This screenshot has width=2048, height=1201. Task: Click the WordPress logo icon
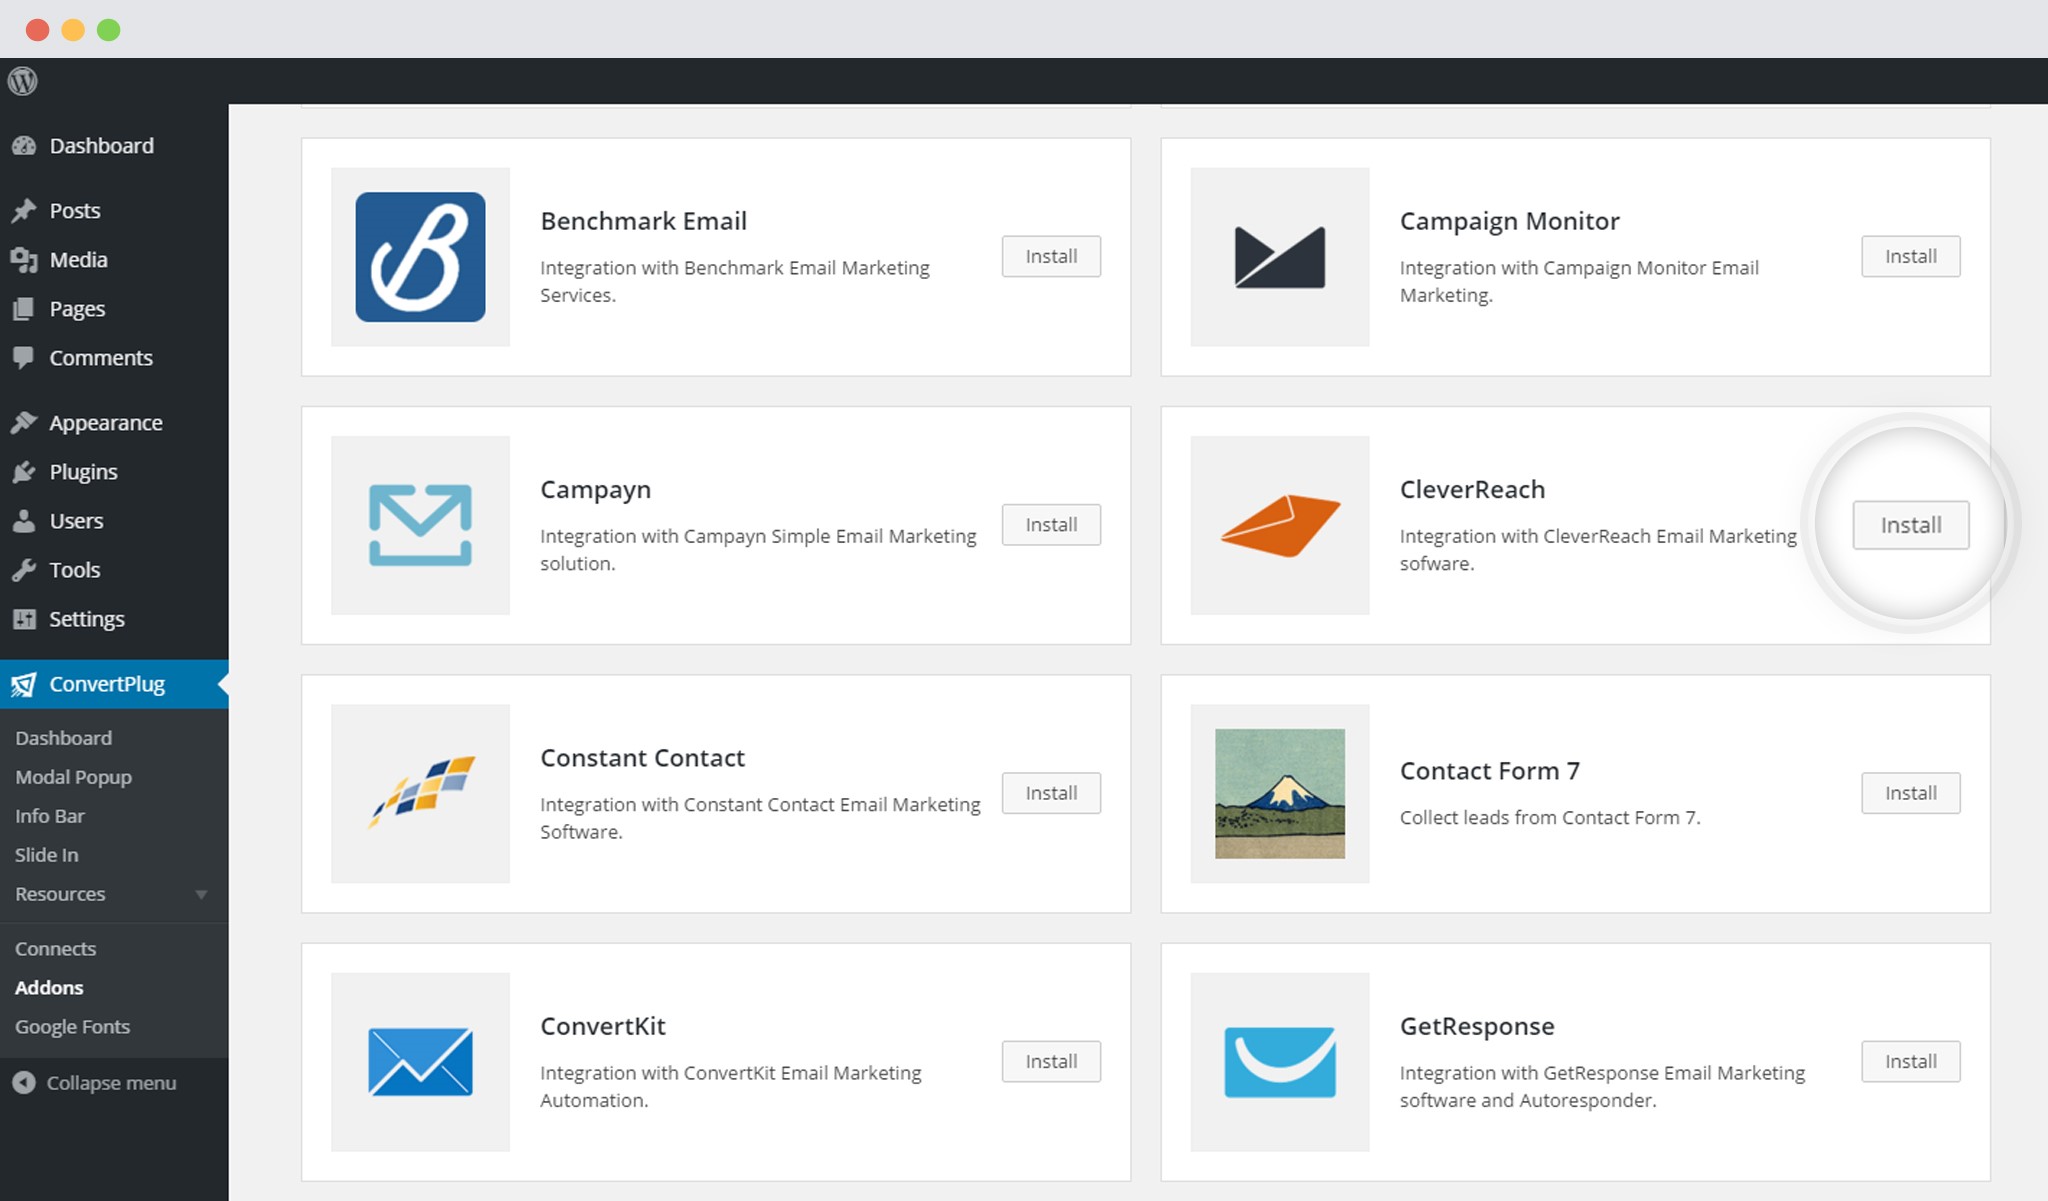(23, 80)
